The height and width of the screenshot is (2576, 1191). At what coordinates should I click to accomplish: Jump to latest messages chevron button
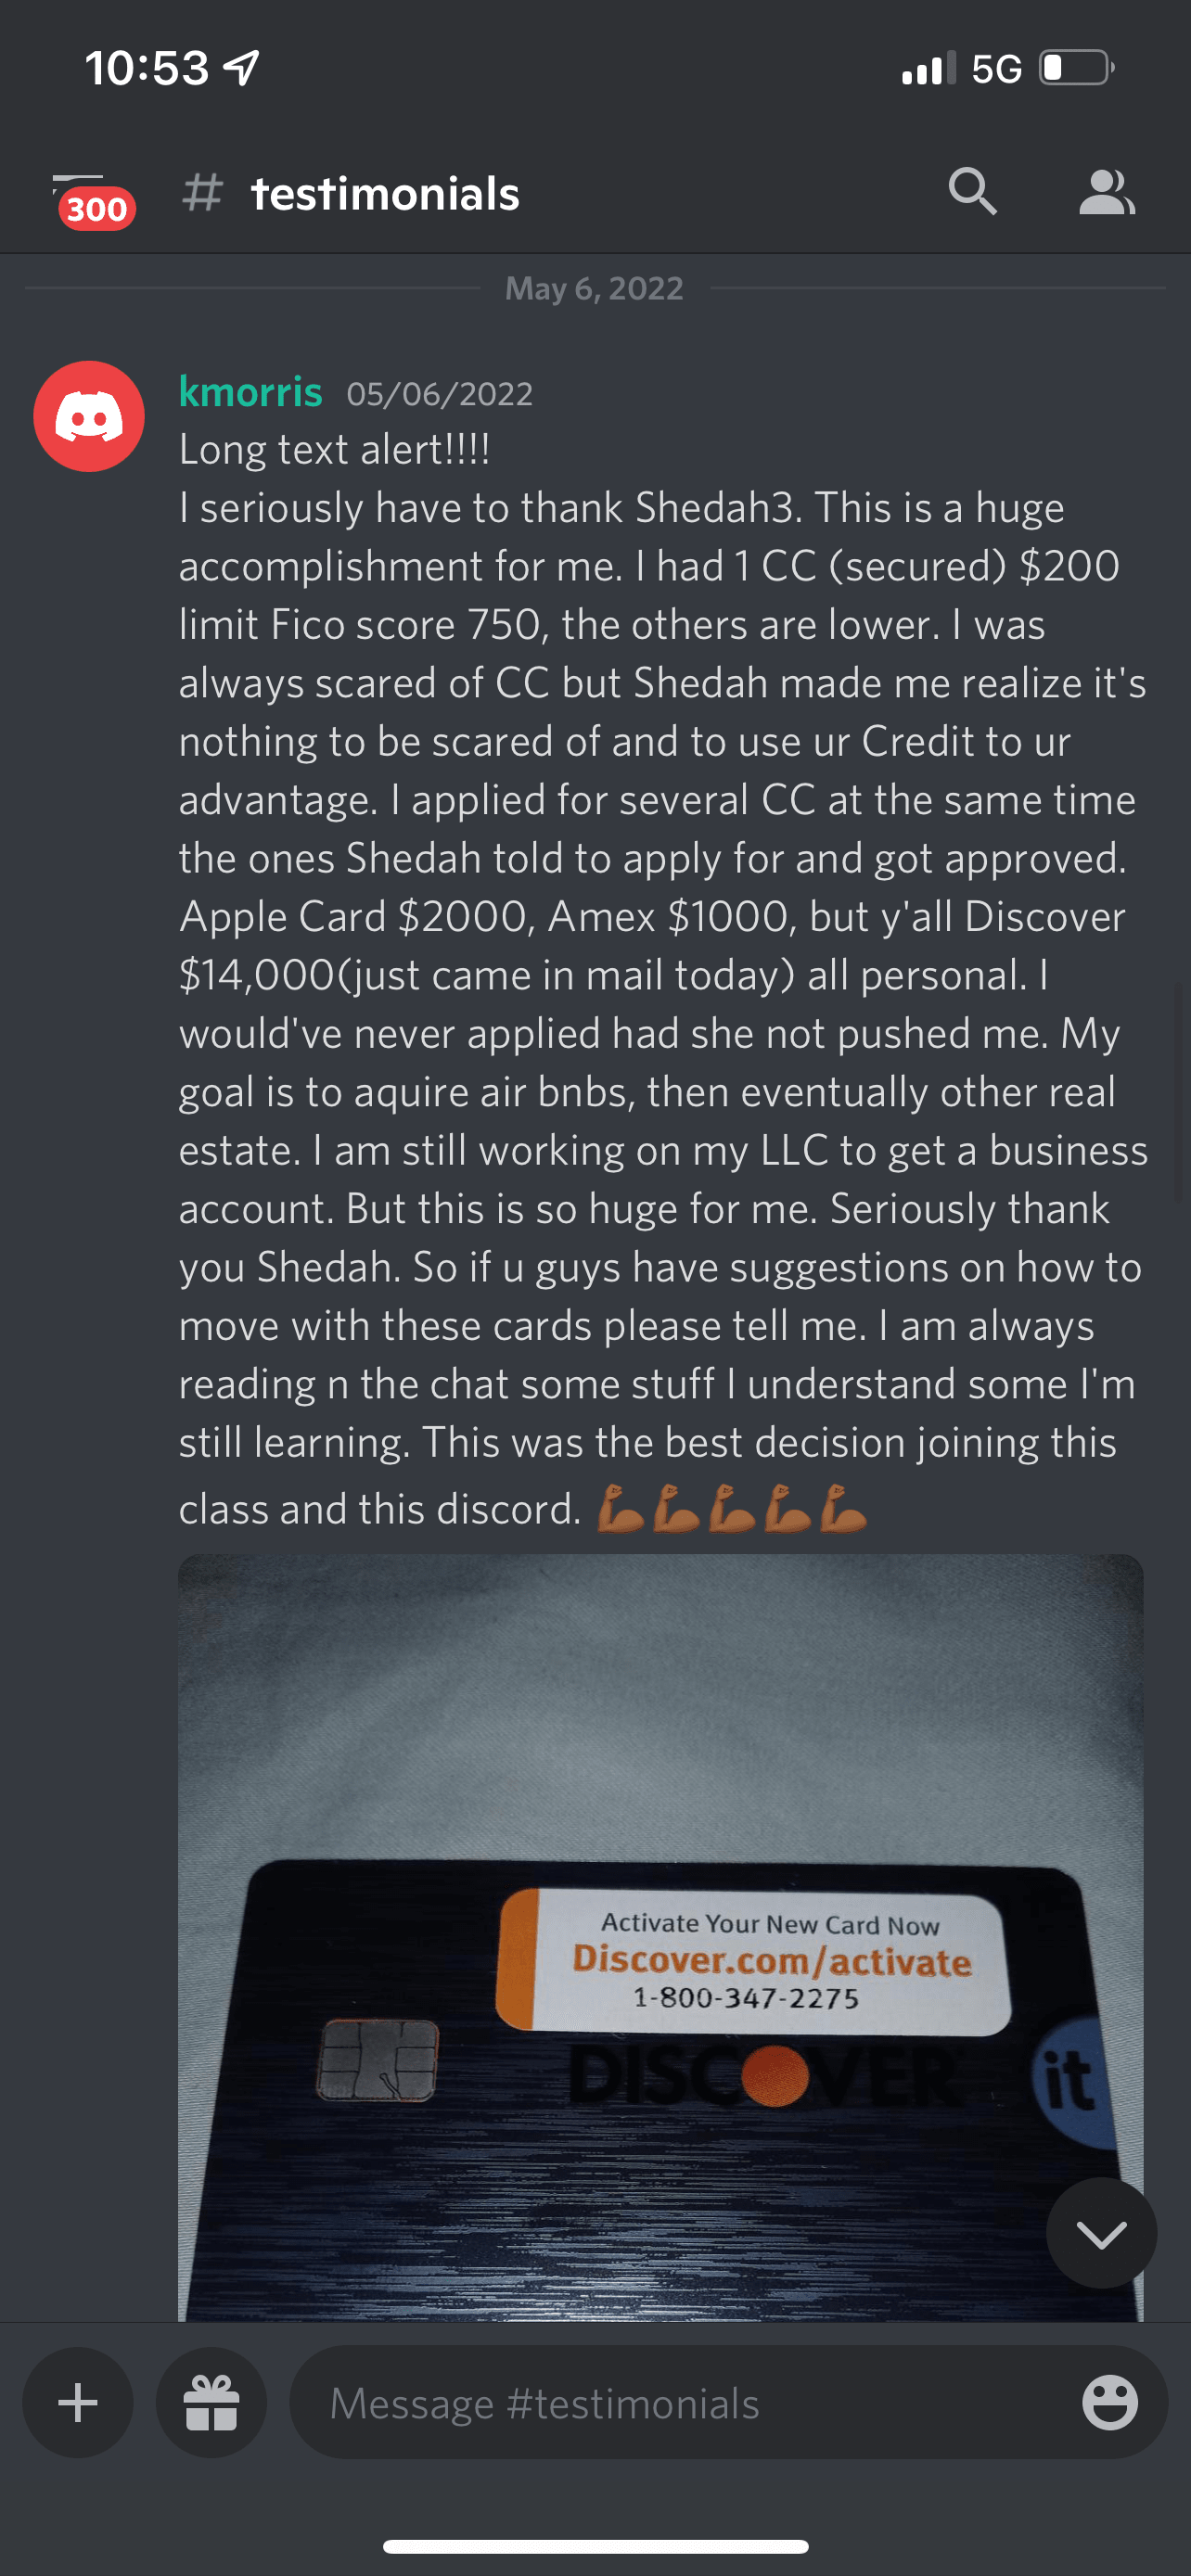(1101, 2233)
